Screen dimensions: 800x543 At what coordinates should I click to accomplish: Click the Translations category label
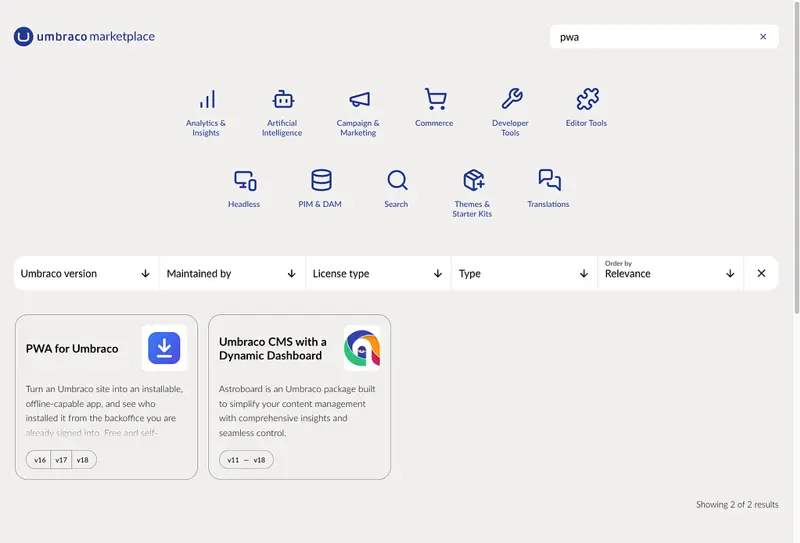548,204
